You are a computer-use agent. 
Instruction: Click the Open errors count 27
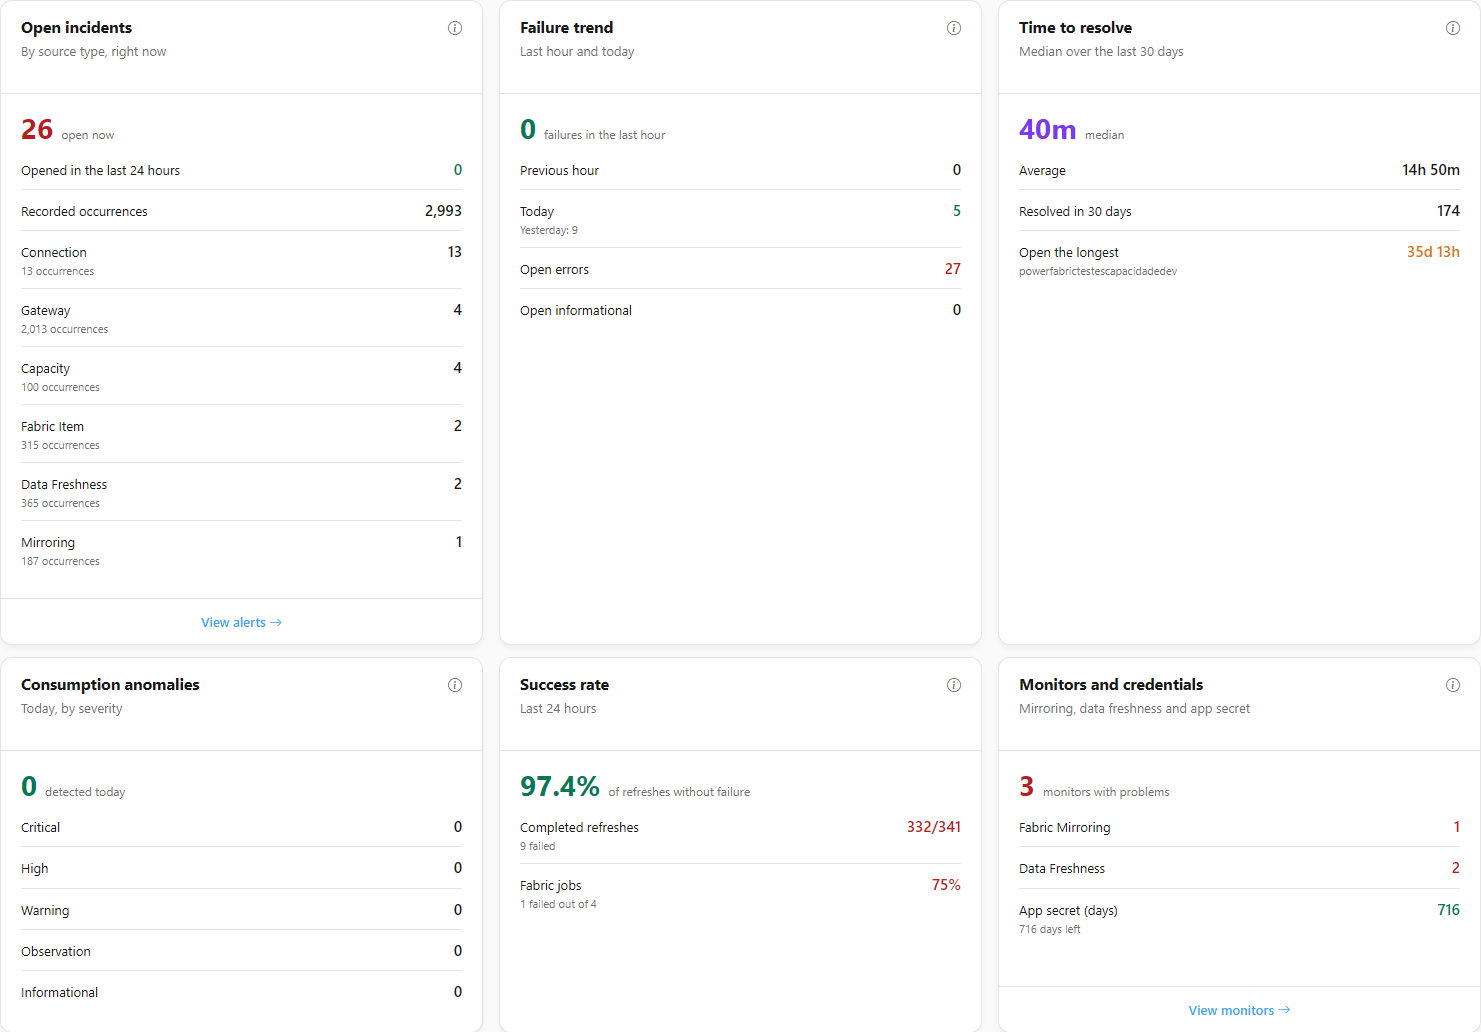952,269
